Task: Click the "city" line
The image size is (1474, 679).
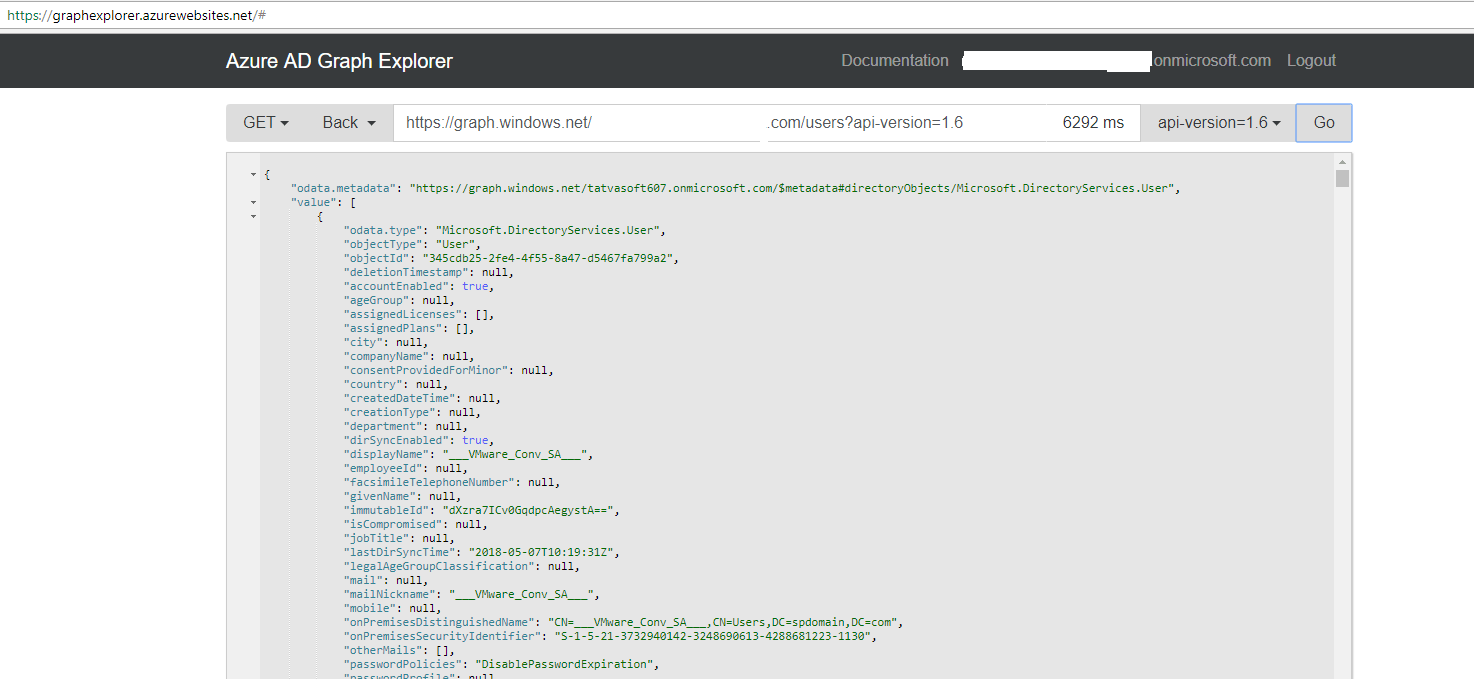Action: tap(385, 342)
